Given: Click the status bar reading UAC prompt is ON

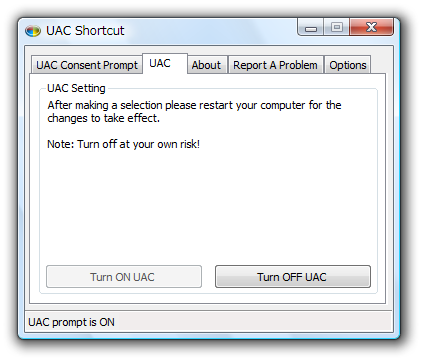Looking at the screenshot, I should coord(209,322).
